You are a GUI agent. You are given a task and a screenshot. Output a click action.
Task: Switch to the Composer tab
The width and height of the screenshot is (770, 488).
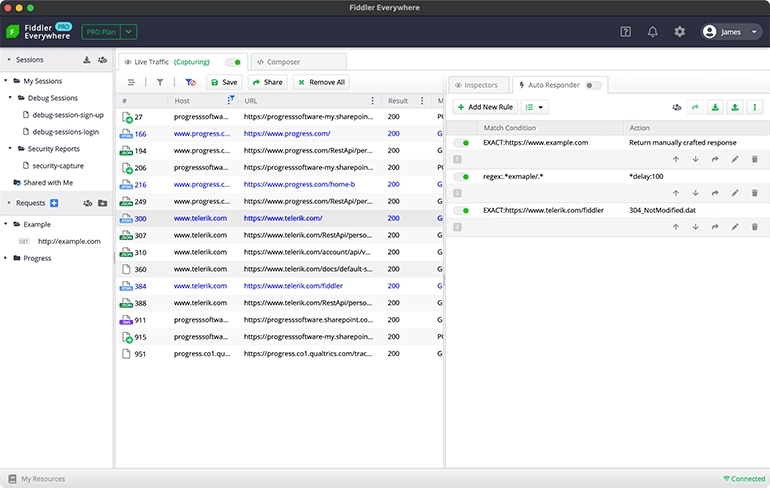[x=299, y=62]
